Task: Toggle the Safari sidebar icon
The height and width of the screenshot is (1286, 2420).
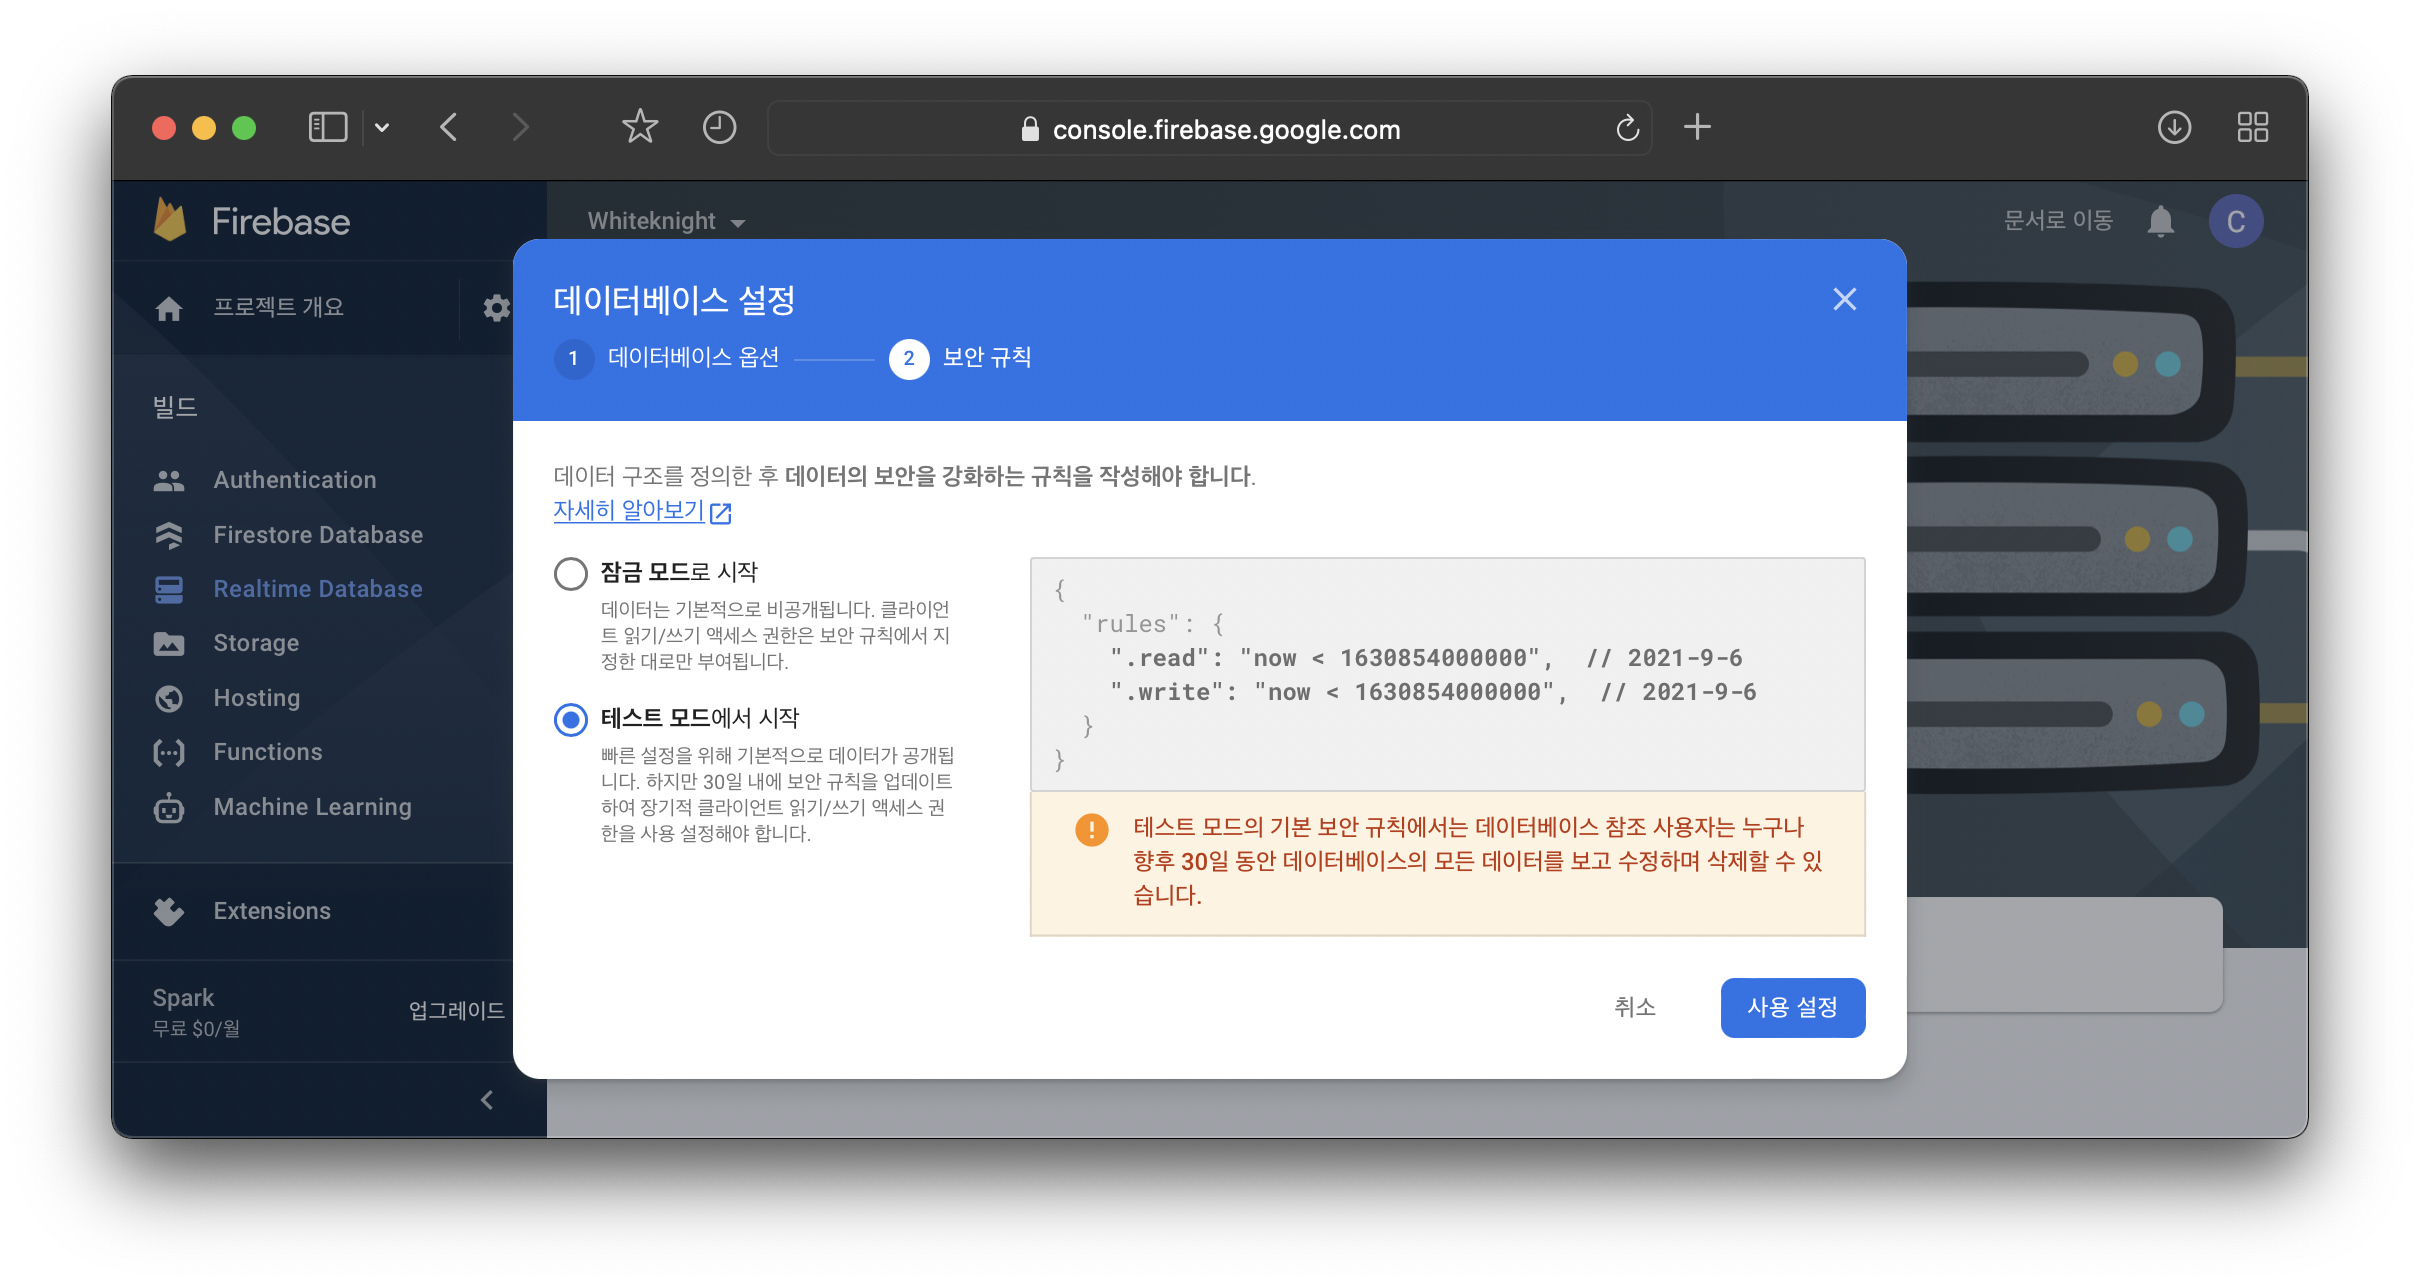Action: coord(328,127)
